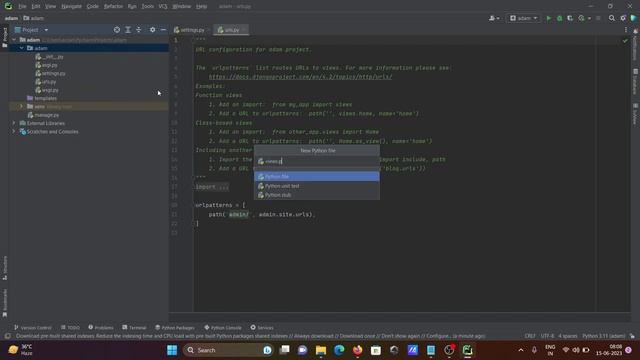Expand the venv folder
Image resolution: width=640 pixels, height=360 pixels.
pos(22,107)
